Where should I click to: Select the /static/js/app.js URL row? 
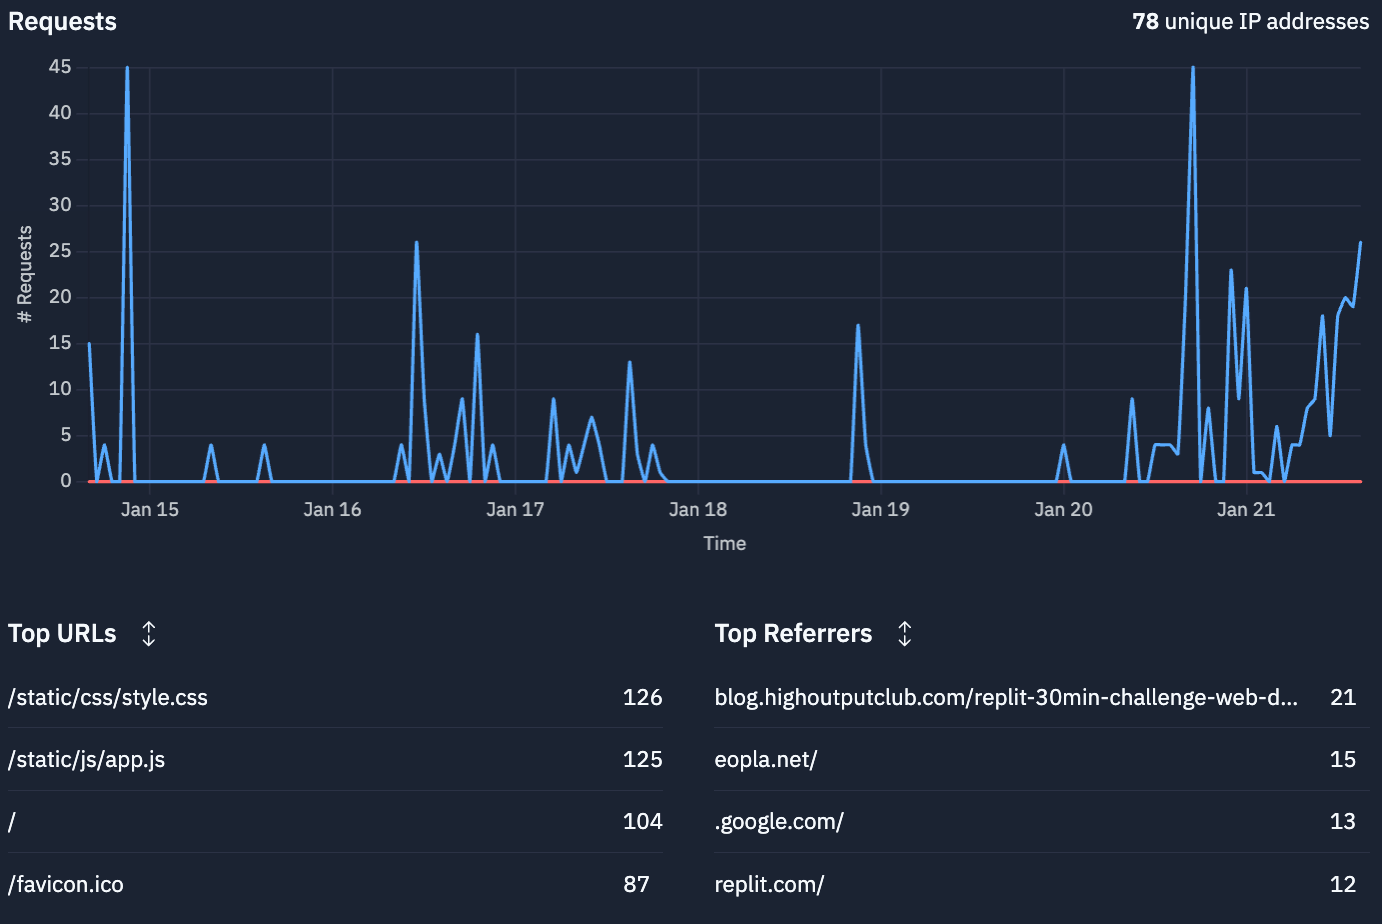pyautogui.click(x=335, y=759)
